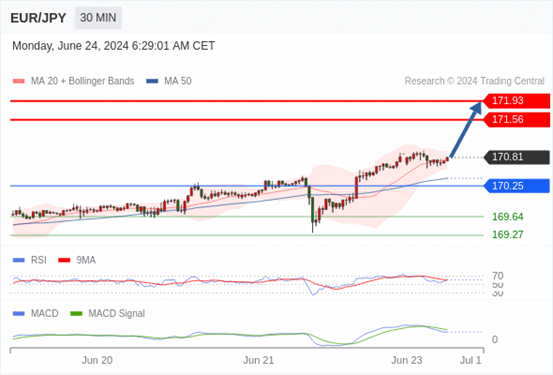Screen dimensions: 553x375
Task: Click the 30 MIN timeframe button
Action: tap(98, 18)
